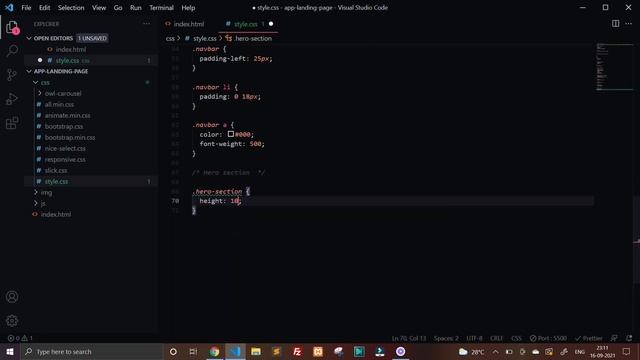Click the notifications bell in status bar

click(x=629, y=338)
